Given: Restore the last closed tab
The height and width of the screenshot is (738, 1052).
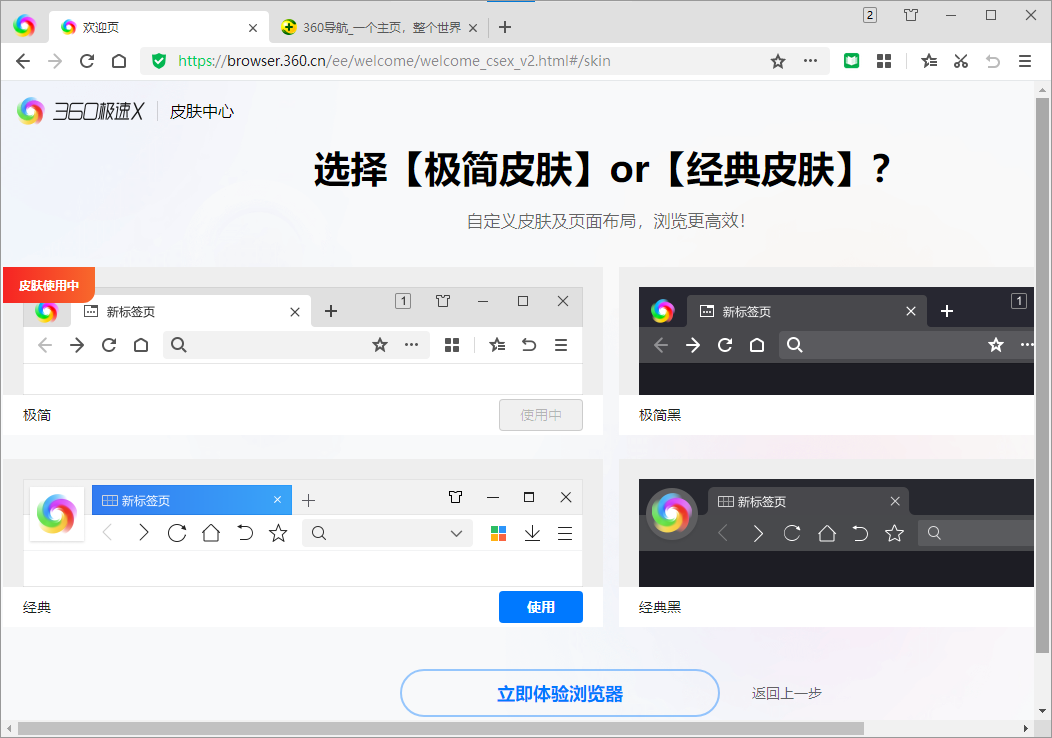Looking at the screenshot, I should (x=993, y=62).
